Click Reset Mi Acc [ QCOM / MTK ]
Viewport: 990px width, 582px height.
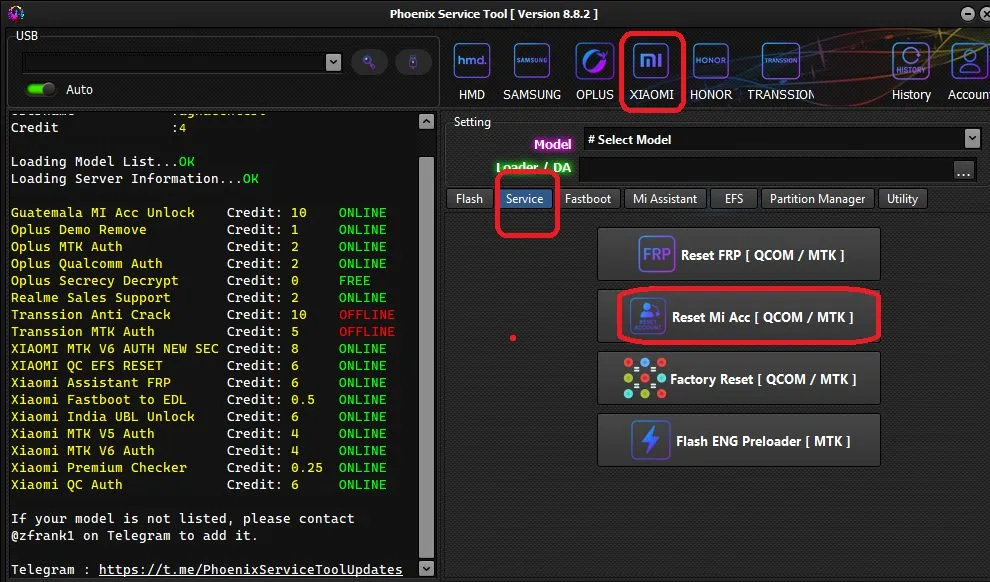coord(738,316)
